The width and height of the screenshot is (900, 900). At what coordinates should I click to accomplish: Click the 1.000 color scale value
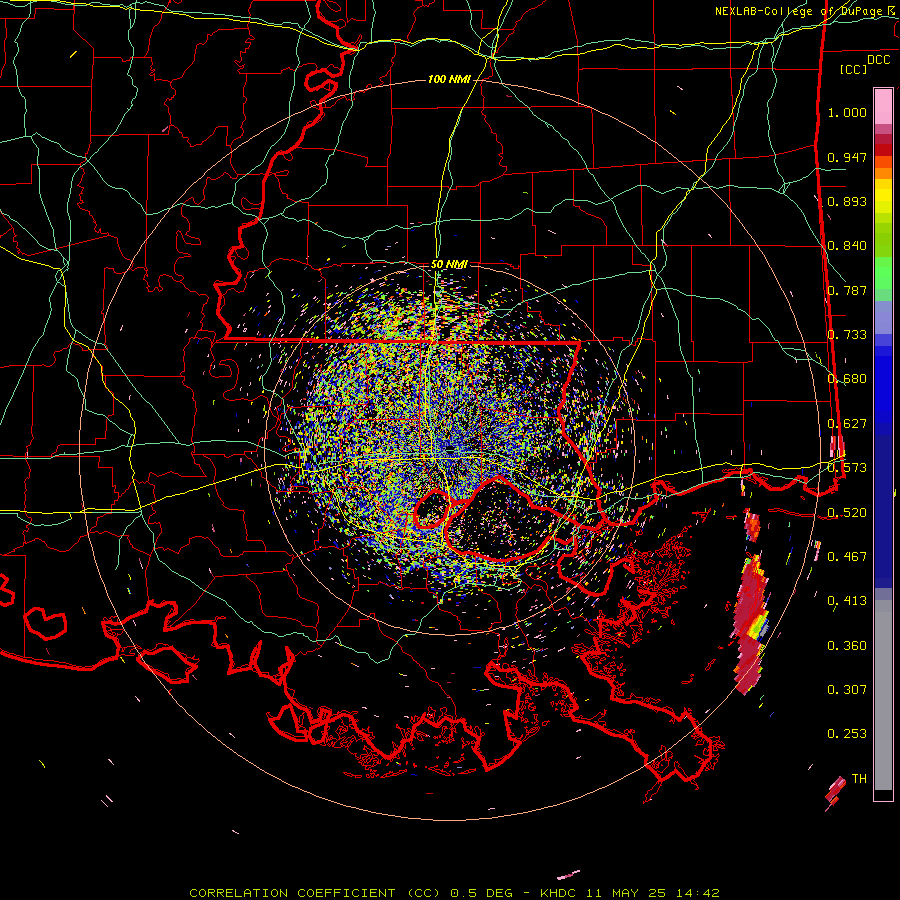(847, 112)
